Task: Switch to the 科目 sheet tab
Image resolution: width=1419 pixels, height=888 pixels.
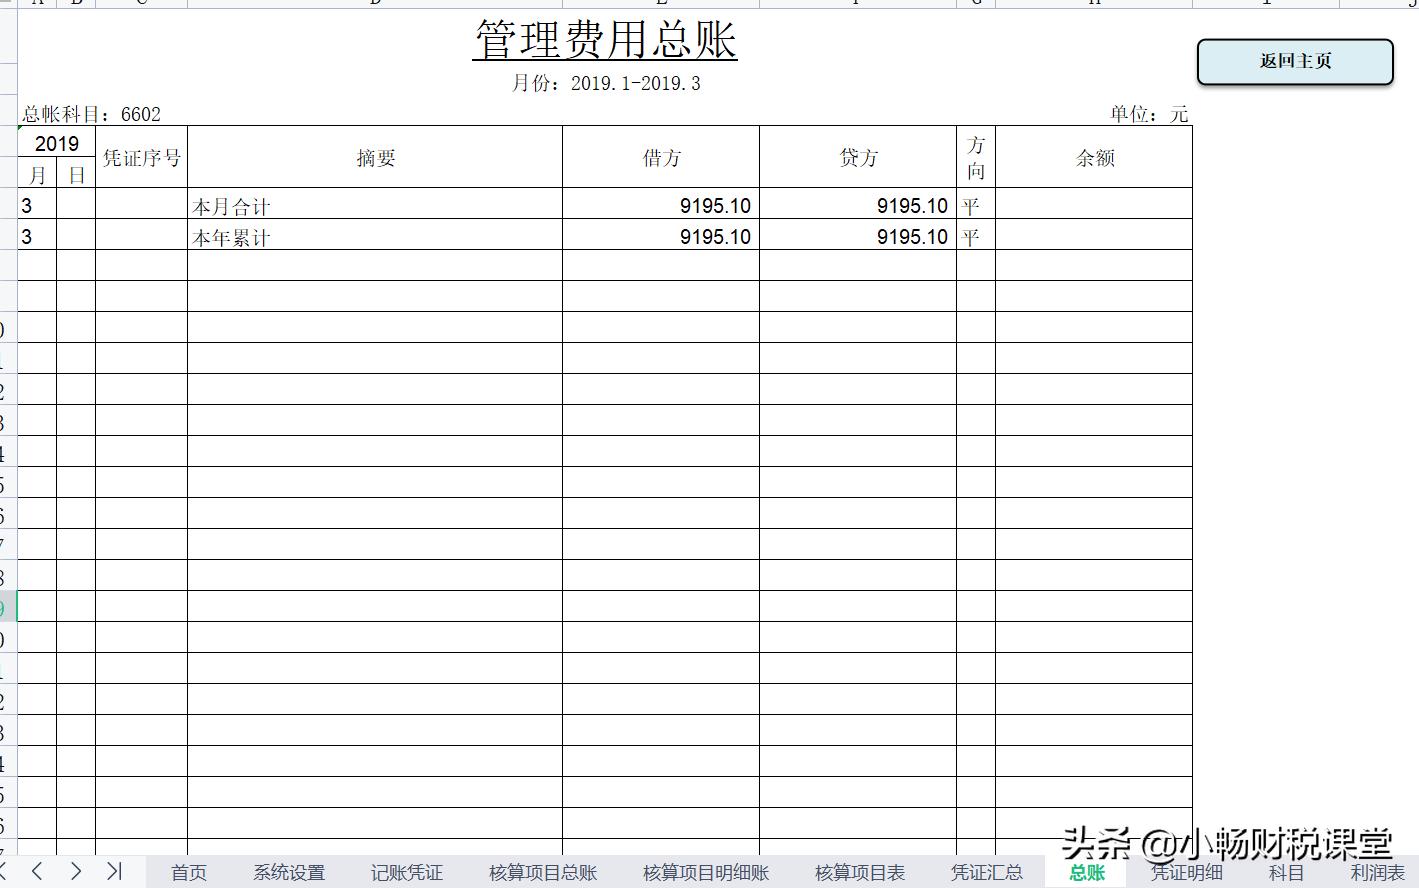Action: coord(1286,872)
